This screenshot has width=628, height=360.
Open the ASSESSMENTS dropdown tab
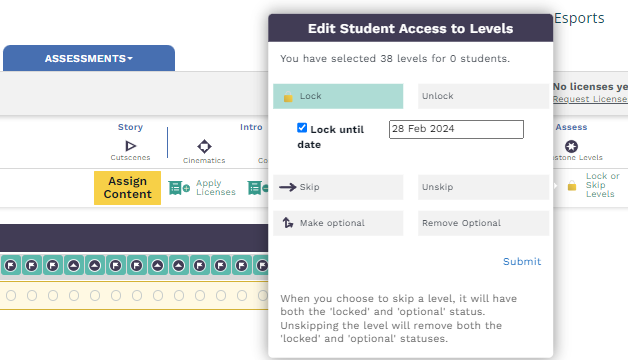click(x=89, y=58)
